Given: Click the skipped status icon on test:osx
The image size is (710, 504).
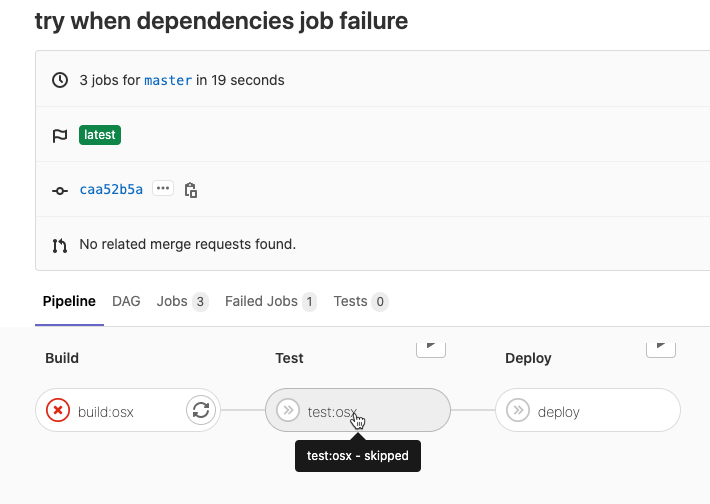Looking at the screenshot, I should 288,410.
